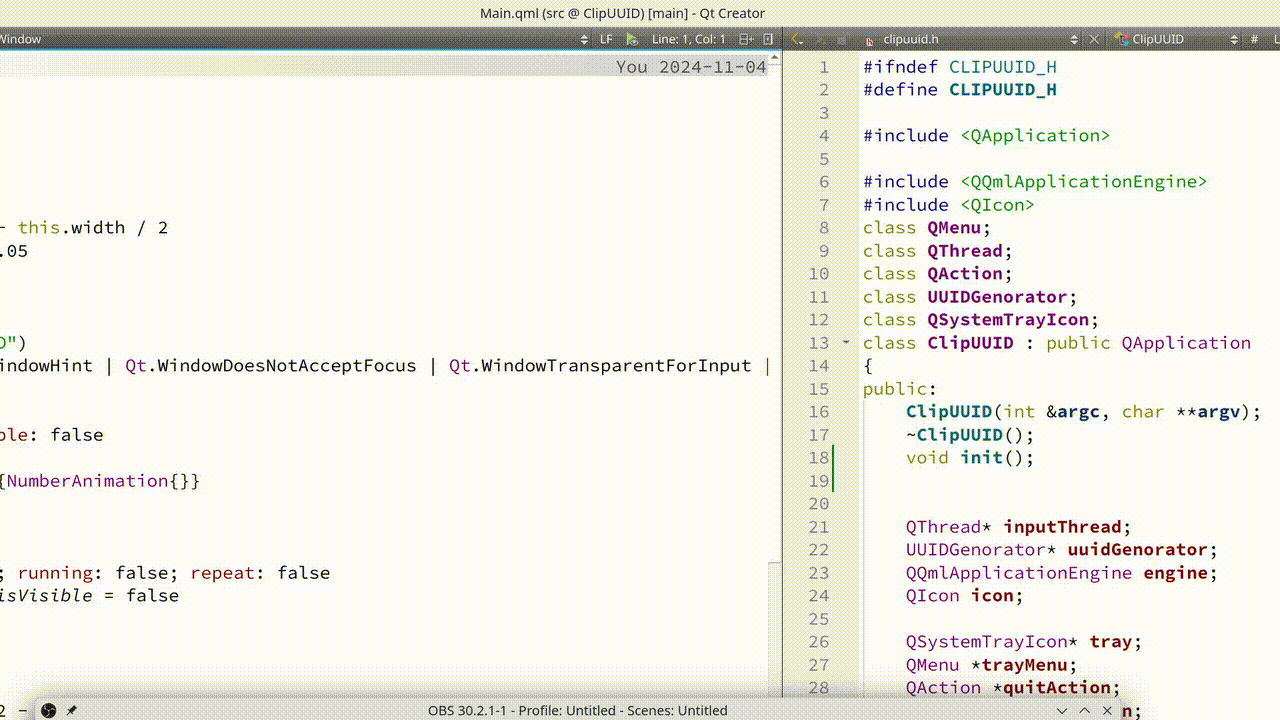Click the ClipUUID class symbol icon
Image resolution: width=1280 pixels, height=720 pixels.
1123,40
